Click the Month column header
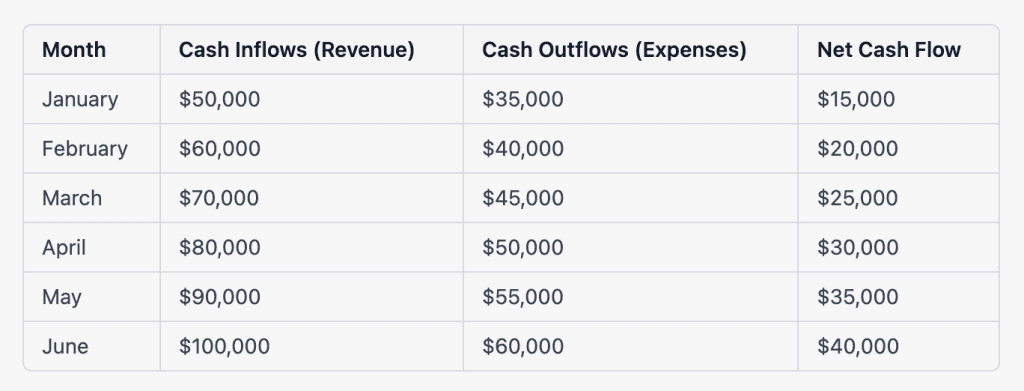Image resolution: width=1024 pixels, height=391 pixels. (74, 50)
